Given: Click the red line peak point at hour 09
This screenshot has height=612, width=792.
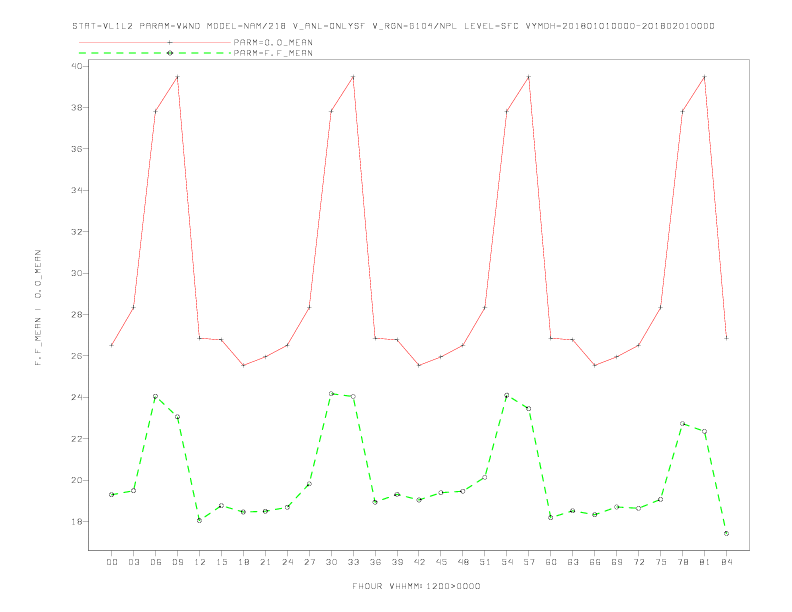Looking at the screenshot, I should [177, 77].
